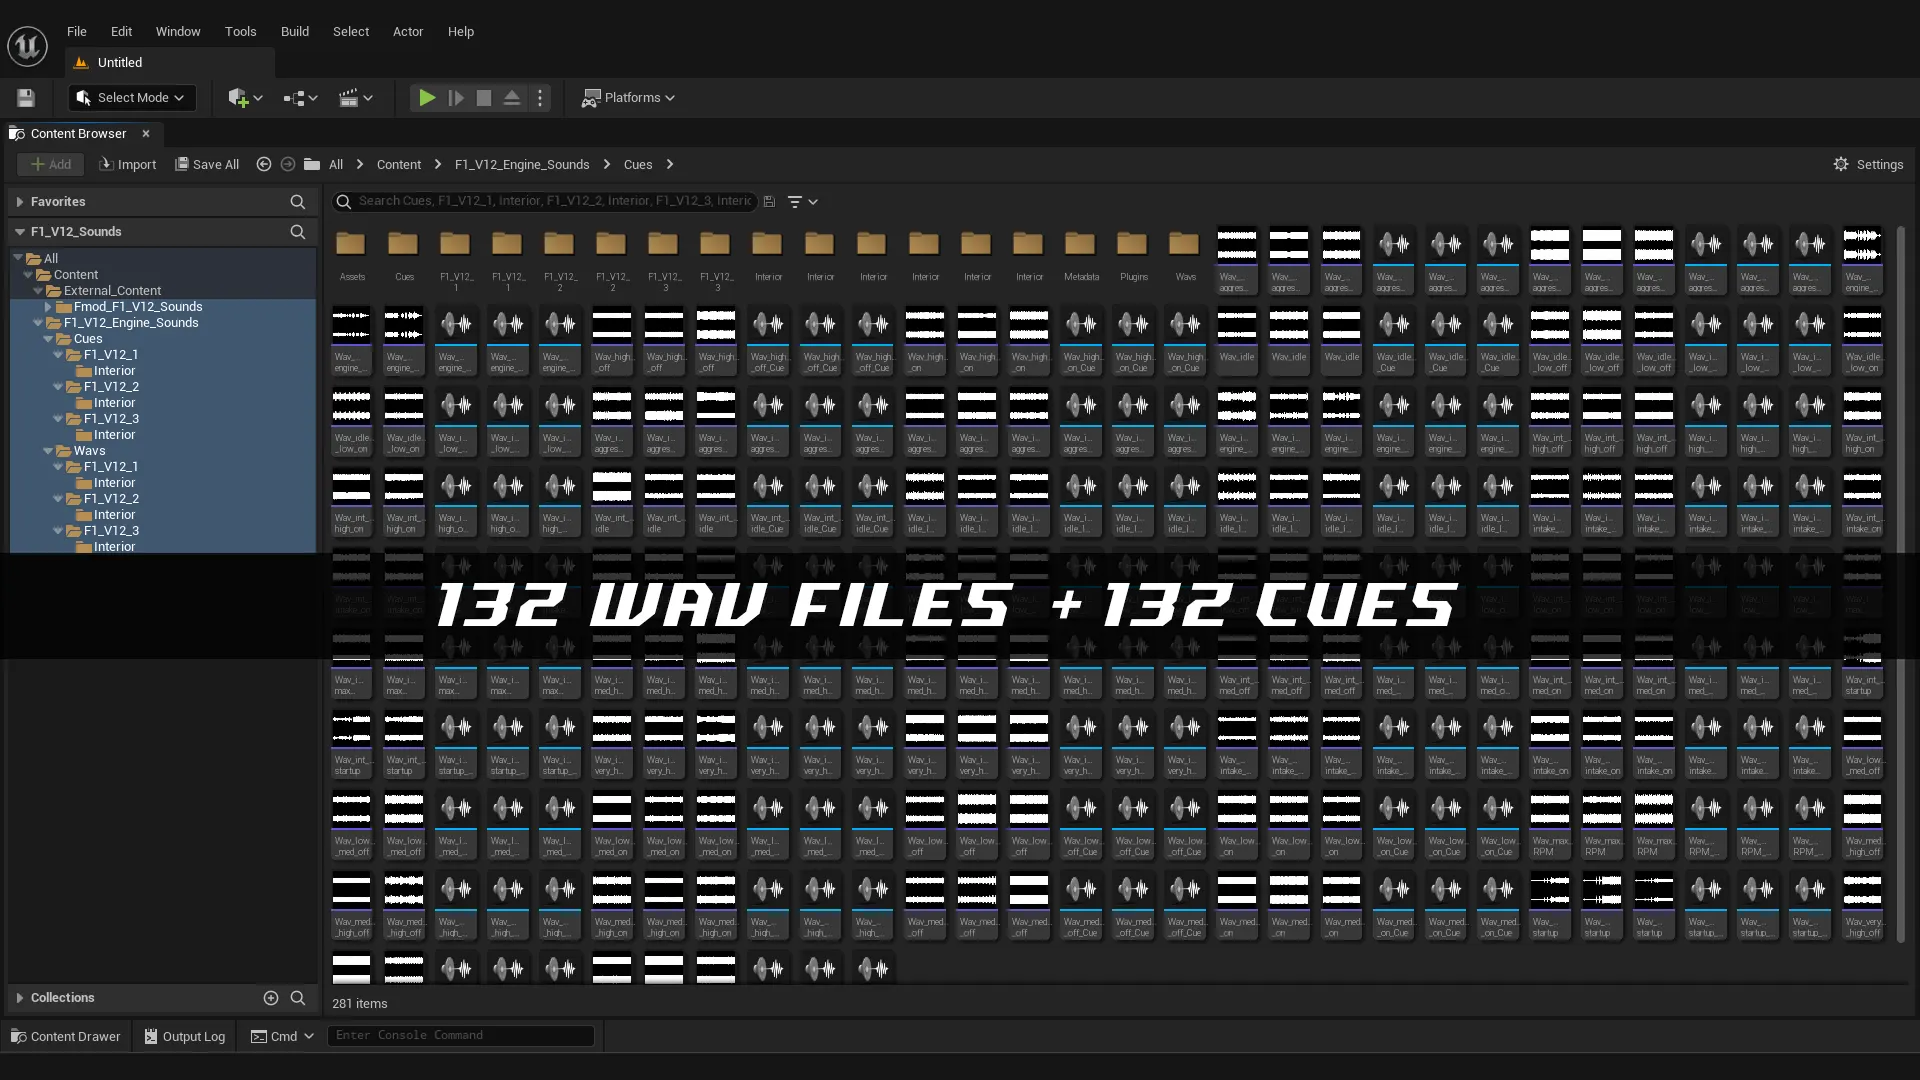Search within the Favorites section
Viewport: 1920px width, 1080px height.
[x=297, y=202]
